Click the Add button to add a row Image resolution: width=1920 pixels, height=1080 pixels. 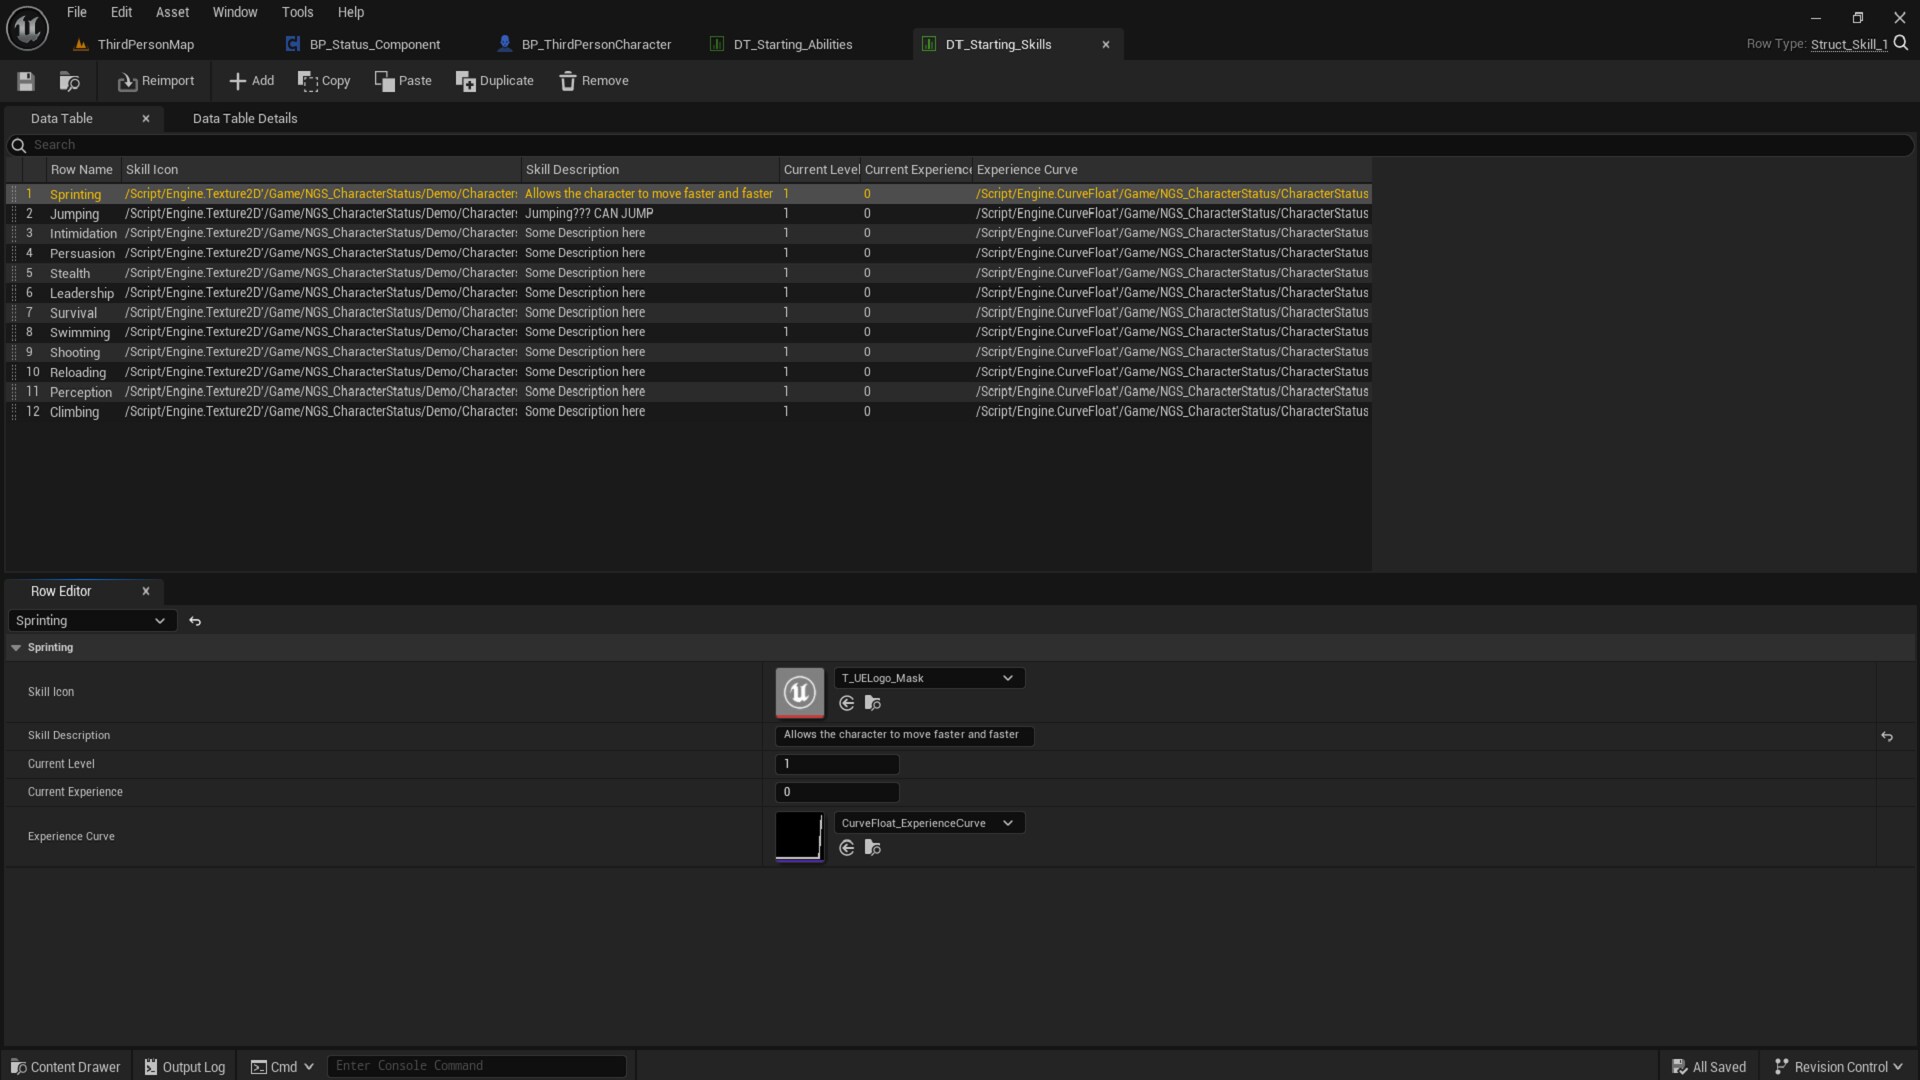(251, 81)
